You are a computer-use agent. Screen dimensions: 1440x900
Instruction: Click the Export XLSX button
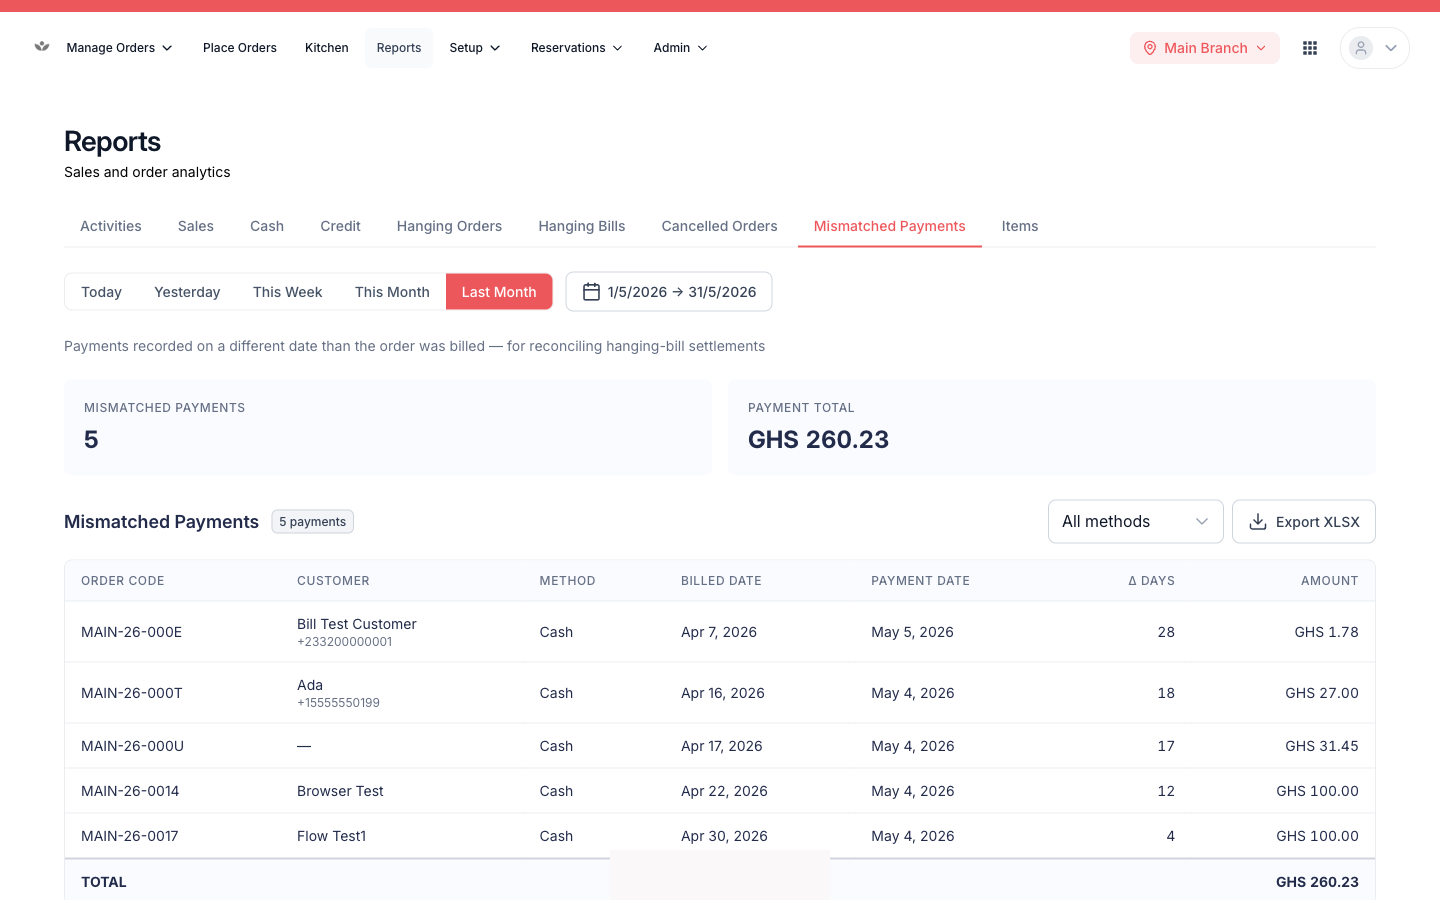click(x=1304, y=522)
